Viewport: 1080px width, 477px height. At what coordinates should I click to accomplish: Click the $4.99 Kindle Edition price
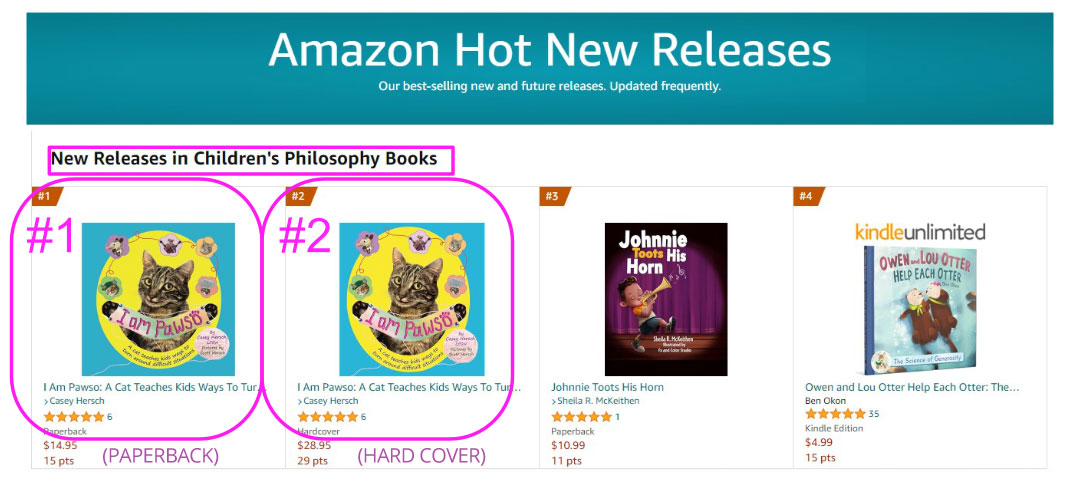(x=819, y=442)
